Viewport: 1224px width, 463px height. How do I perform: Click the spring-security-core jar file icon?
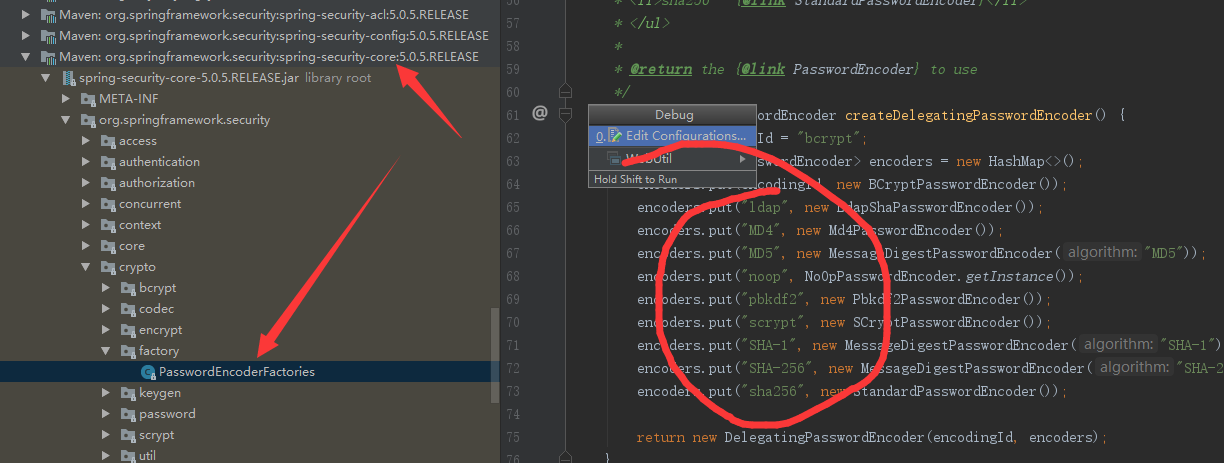pyautogui.click(x=68, y=78)
